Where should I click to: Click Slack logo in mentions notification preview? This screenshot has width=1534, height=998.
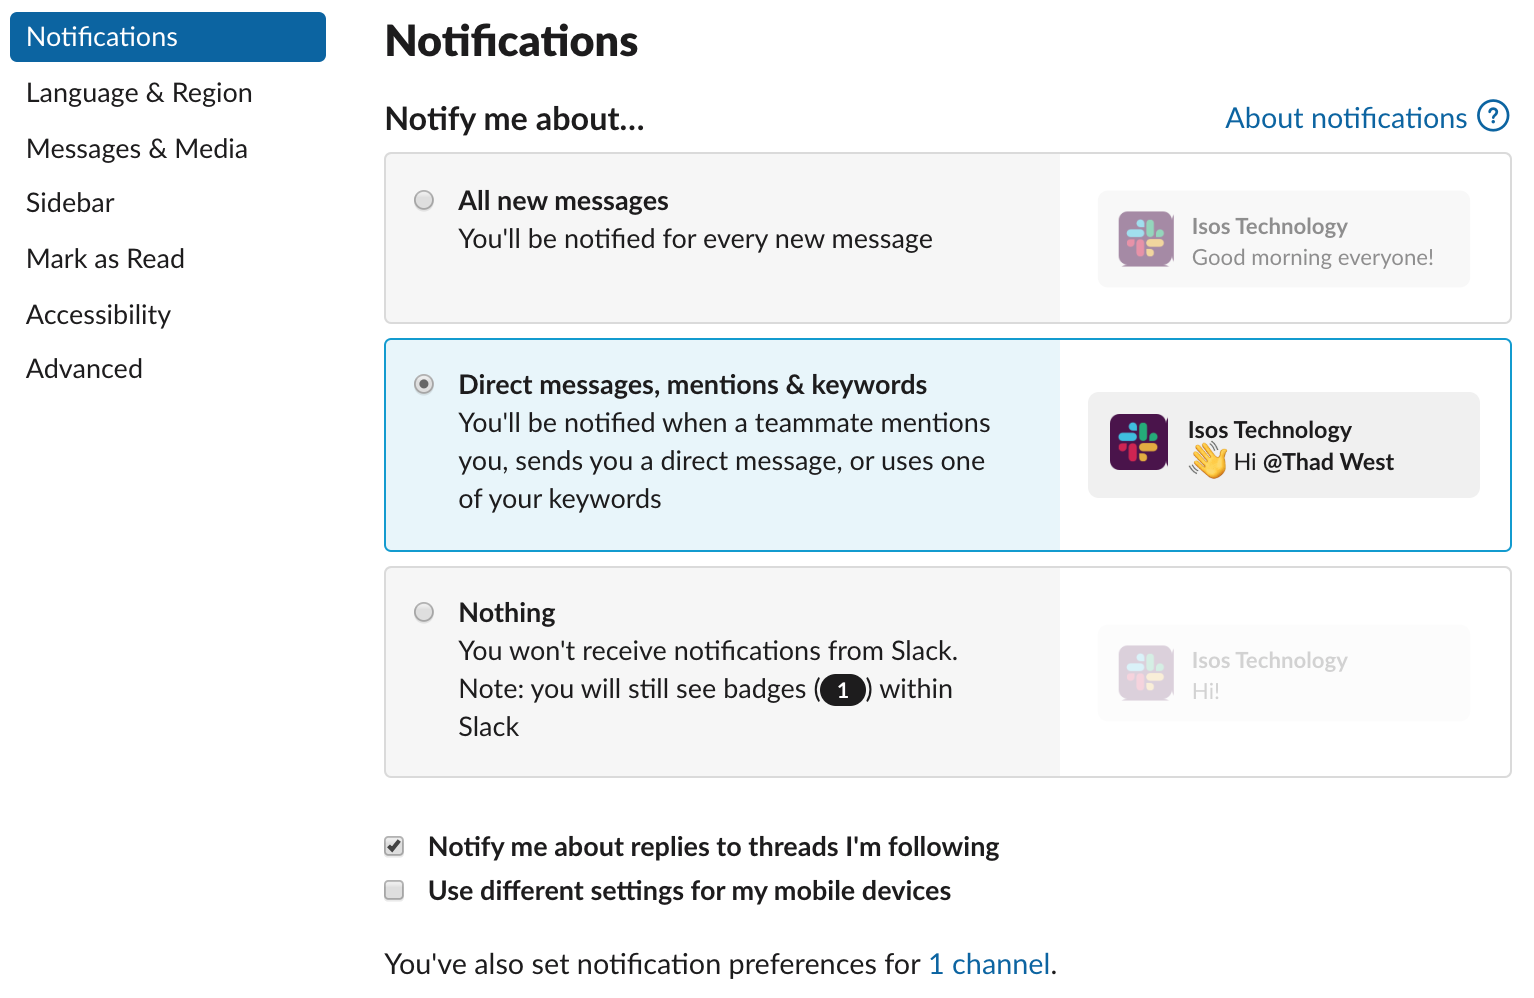(x=1138, y=442)
